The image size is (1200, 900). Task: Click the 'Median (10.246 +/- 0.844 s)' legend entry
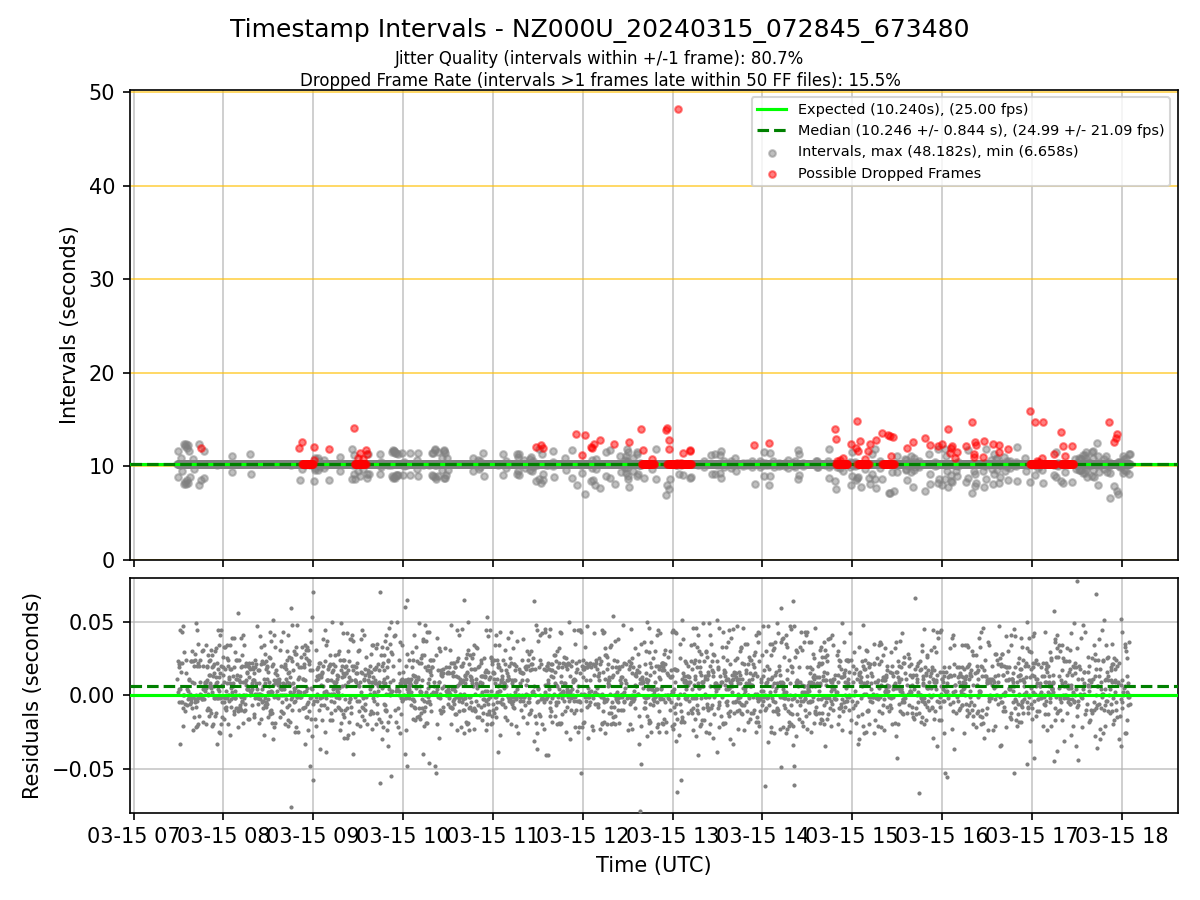tap(981, 130)
